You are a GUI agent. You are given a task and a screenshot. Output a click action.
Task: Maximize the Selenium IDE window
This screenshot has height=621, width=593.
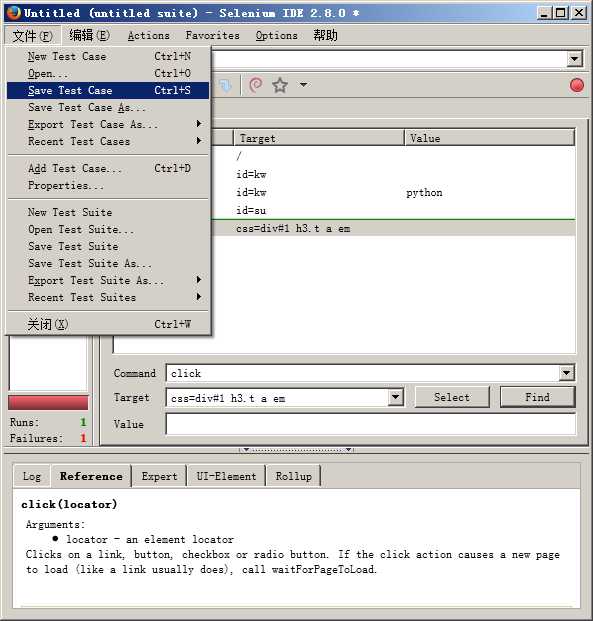pyautogui.click(x=561, y=13)
